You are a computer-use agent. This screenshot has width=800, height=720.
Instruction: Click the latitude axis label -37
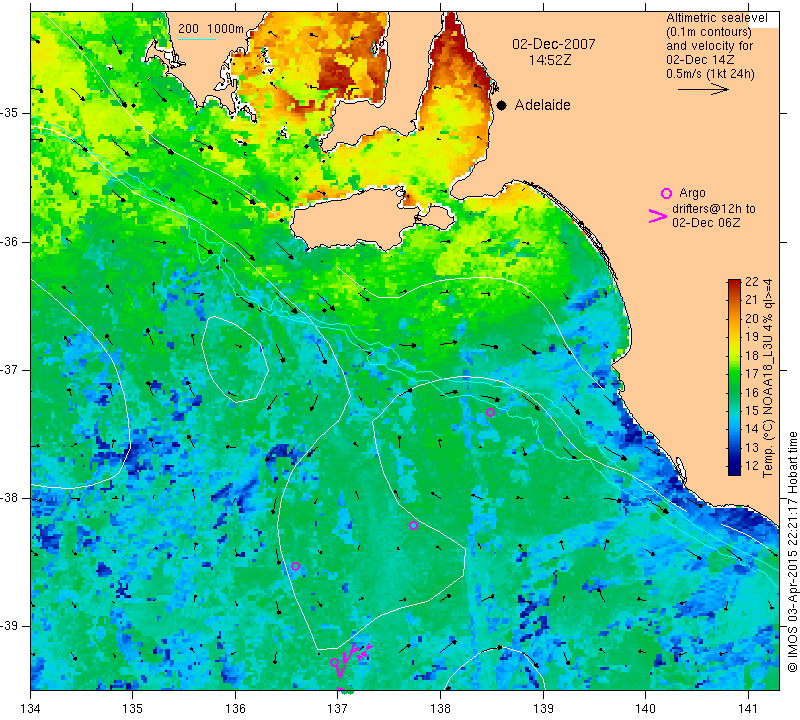click(10, 369)
